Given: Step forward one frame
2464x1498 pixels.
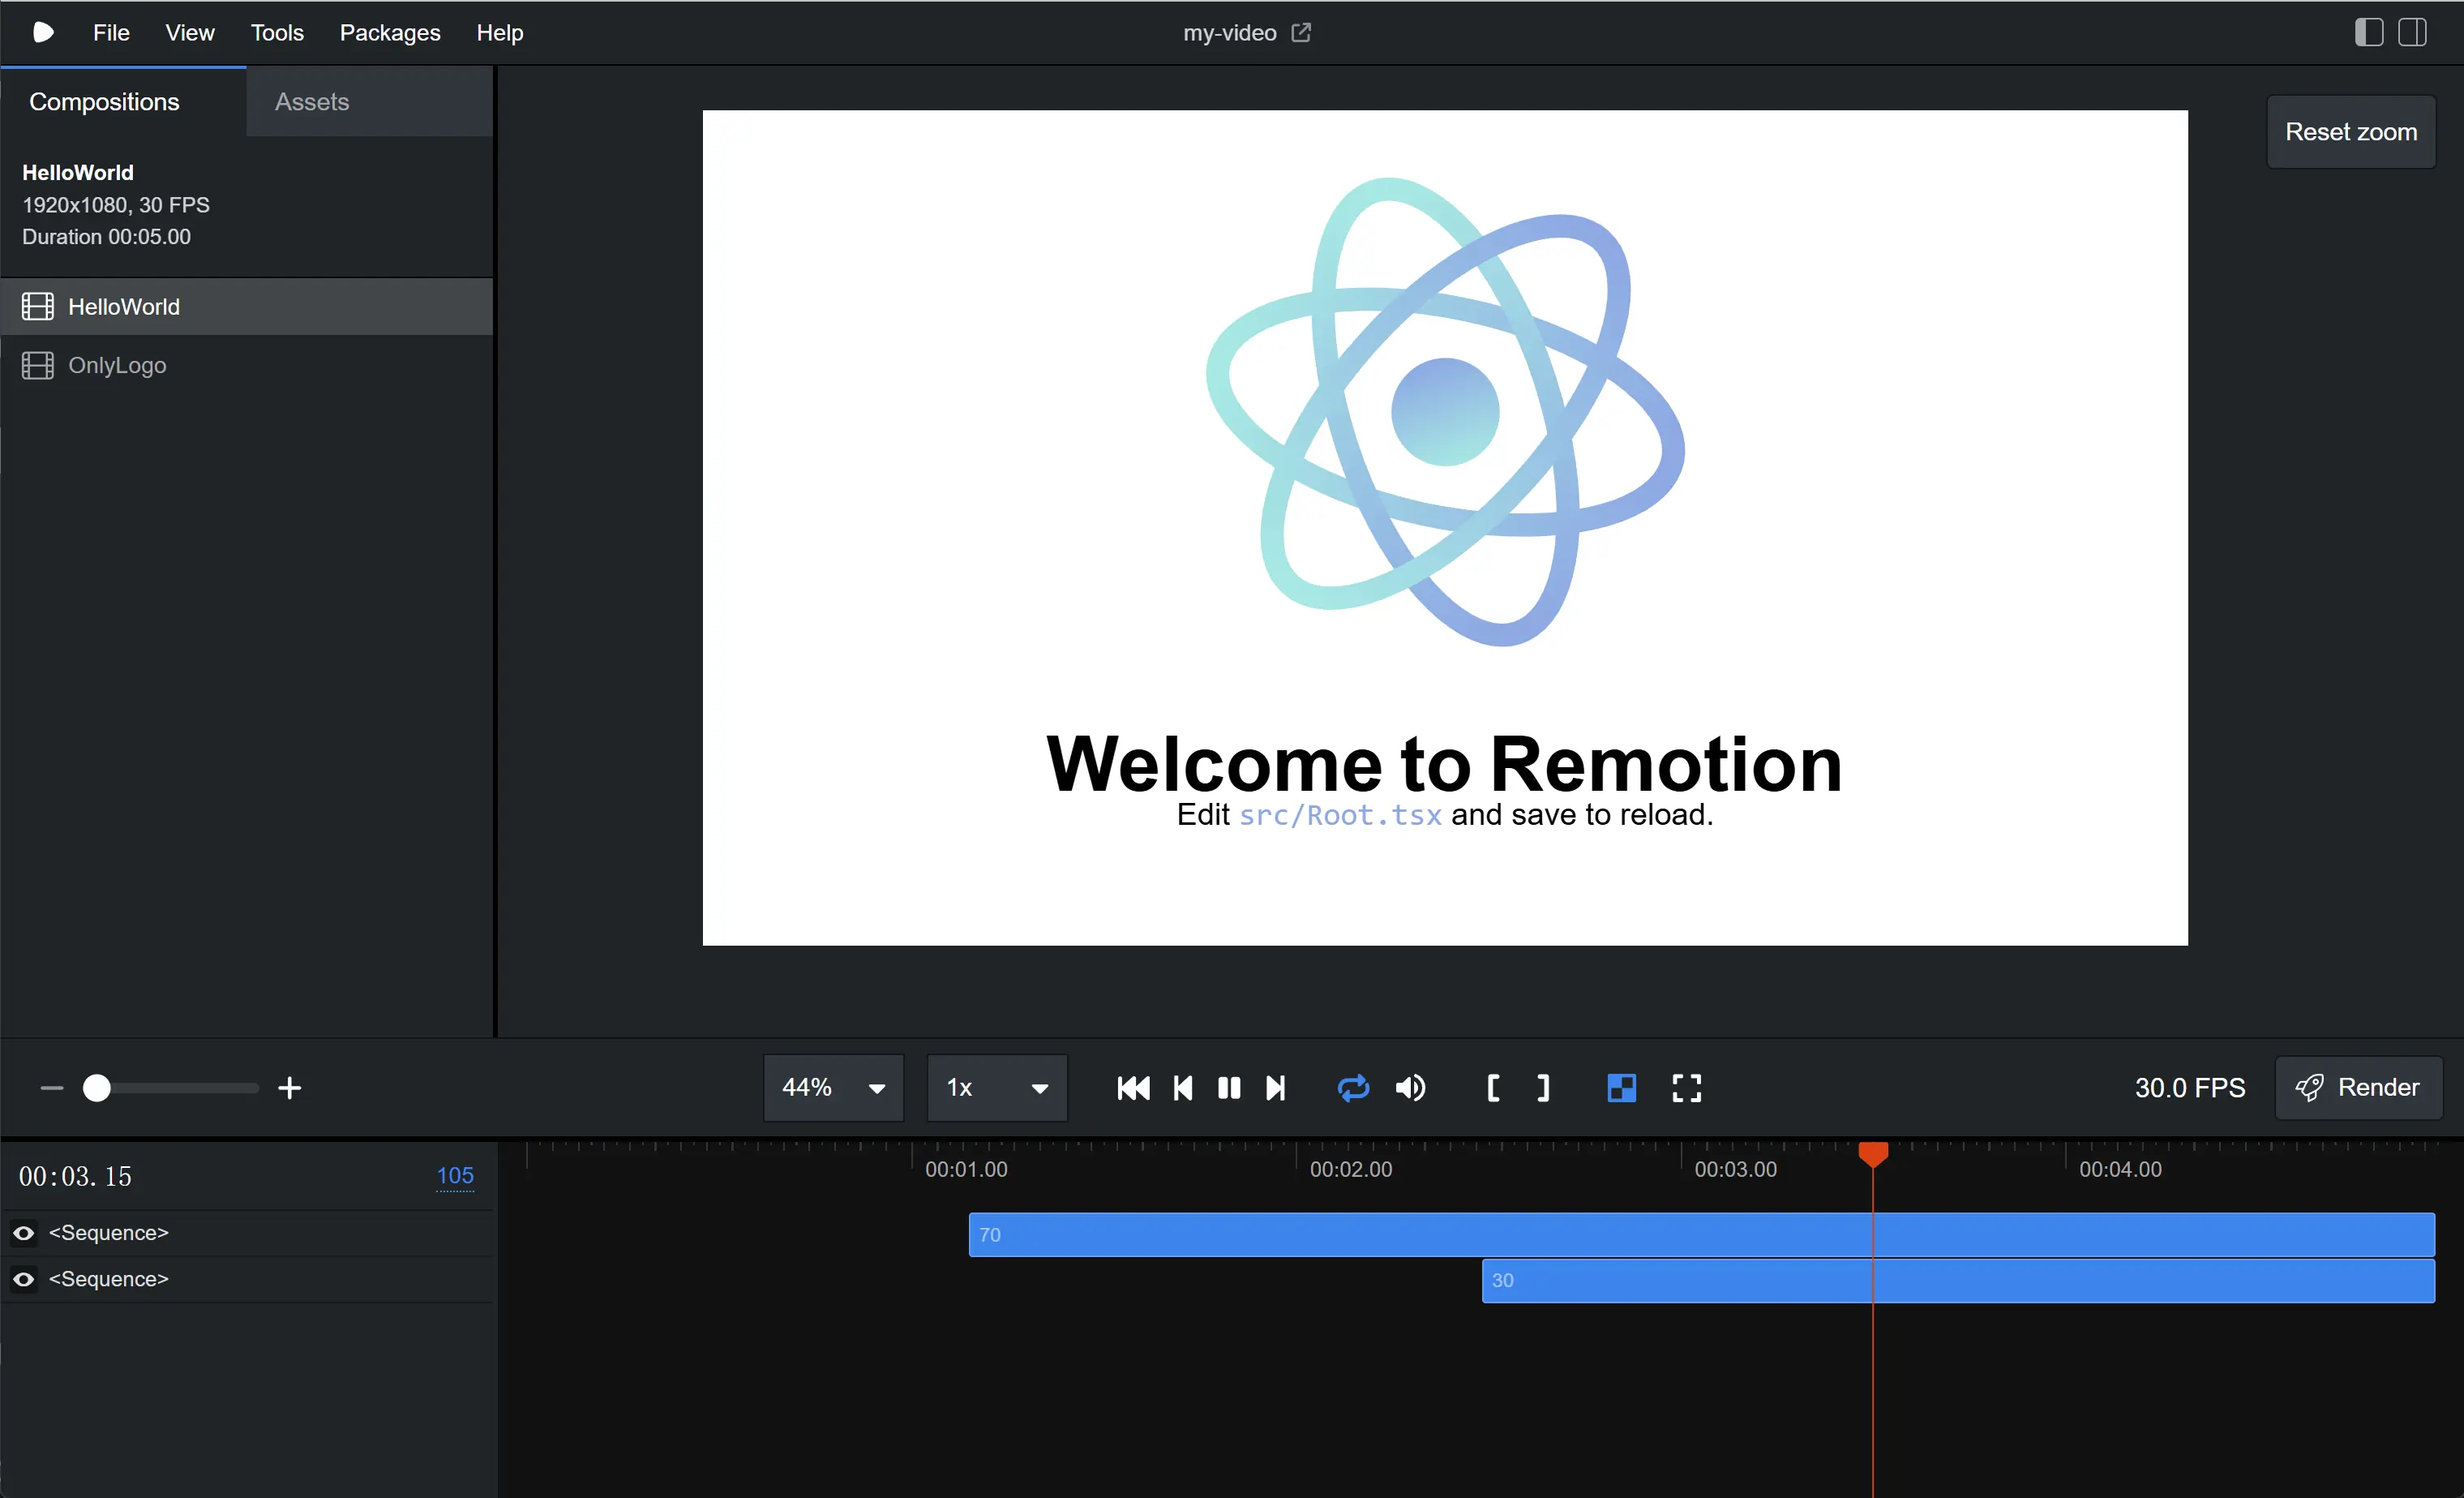Looking at the screenshot, I should (1275, 1088).
